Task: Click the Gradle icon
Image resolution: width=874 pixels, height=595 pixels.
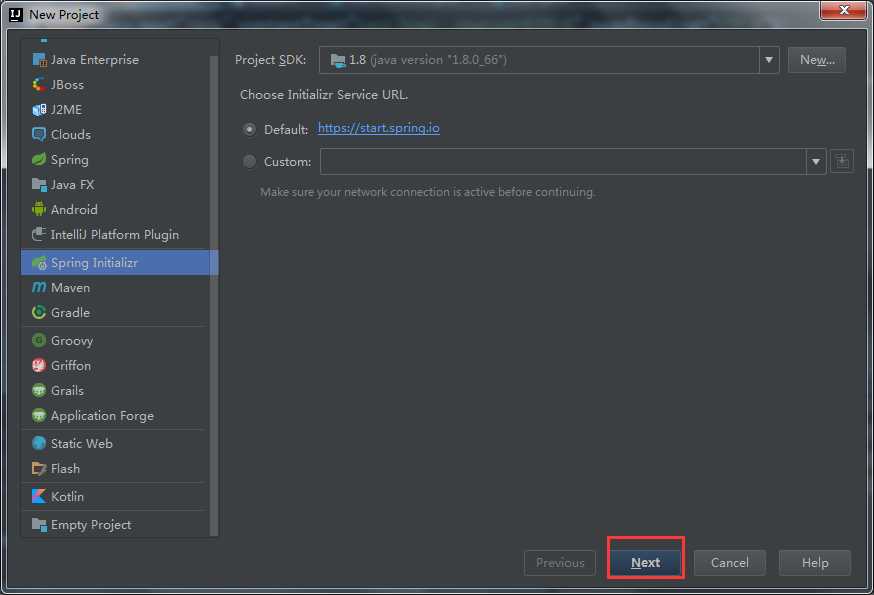Action: (39, 312)
